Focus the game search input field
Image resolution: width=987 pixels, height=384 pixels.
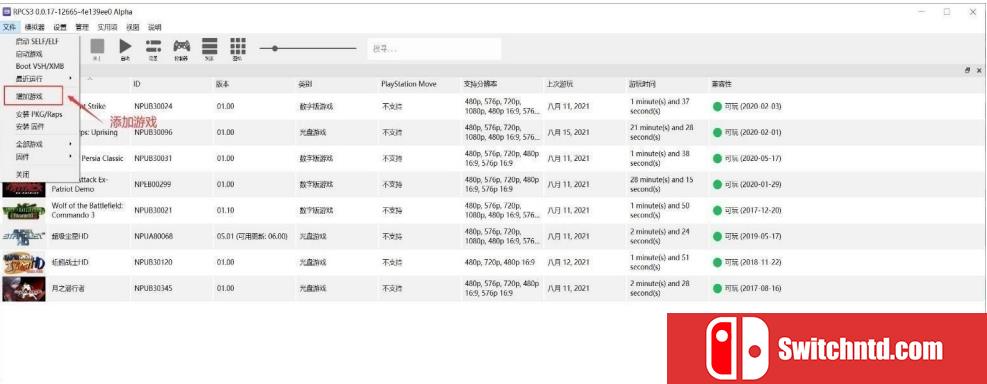point(434,48)
